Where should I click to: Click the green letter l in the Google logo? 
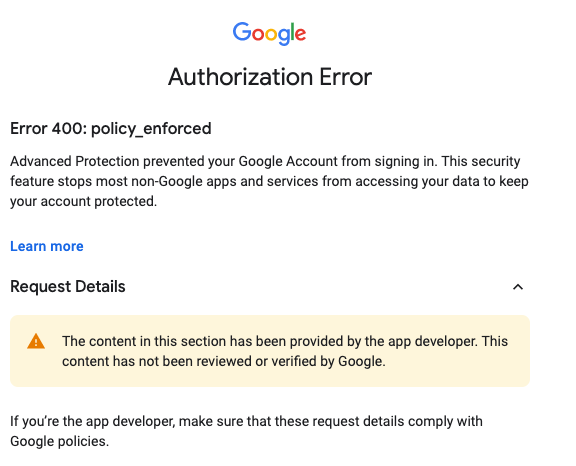click(x=292, y=32)
